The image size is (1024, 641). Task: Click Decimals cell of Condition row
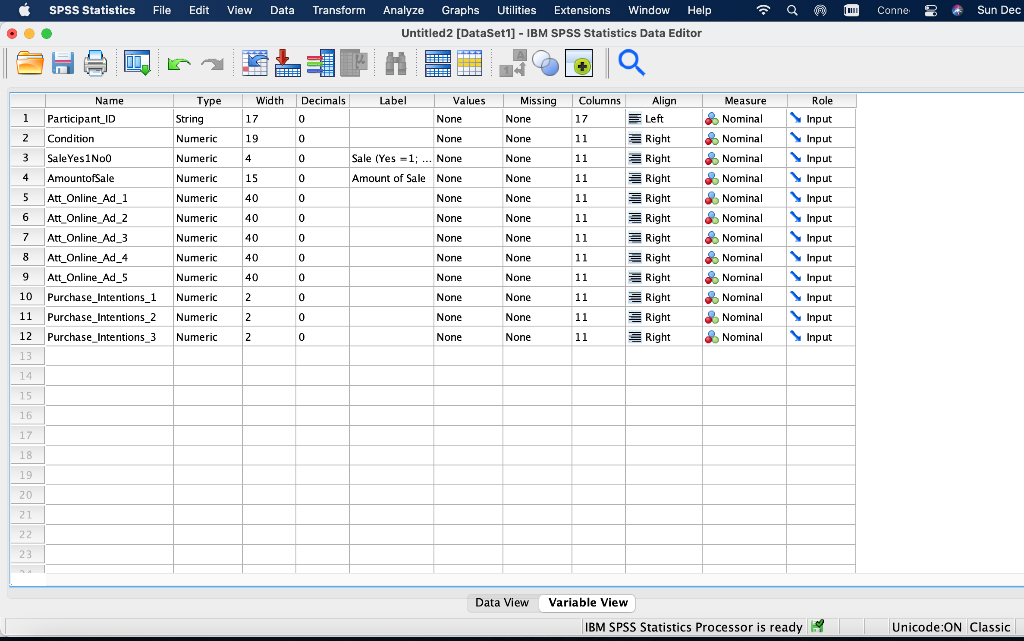click(323, 138)
